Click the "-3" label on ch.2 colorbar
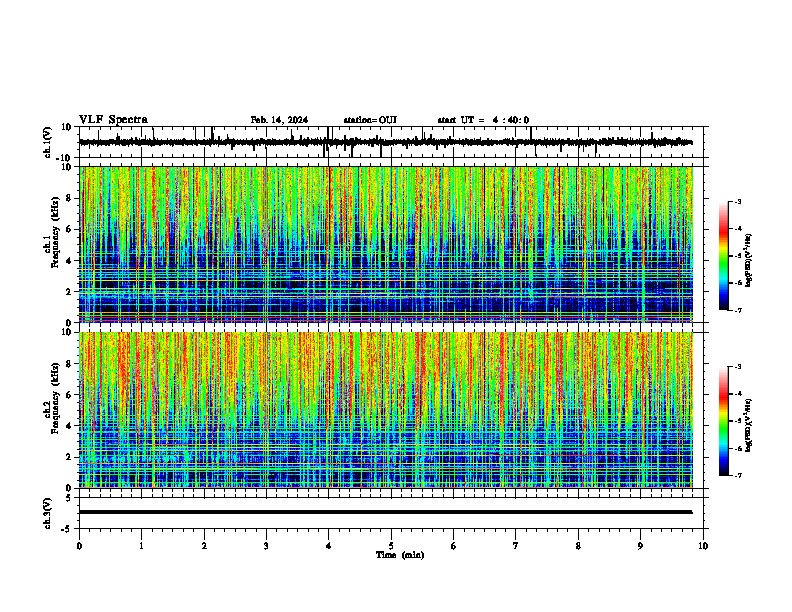This screenshot has width=792, height=612. 737,367
